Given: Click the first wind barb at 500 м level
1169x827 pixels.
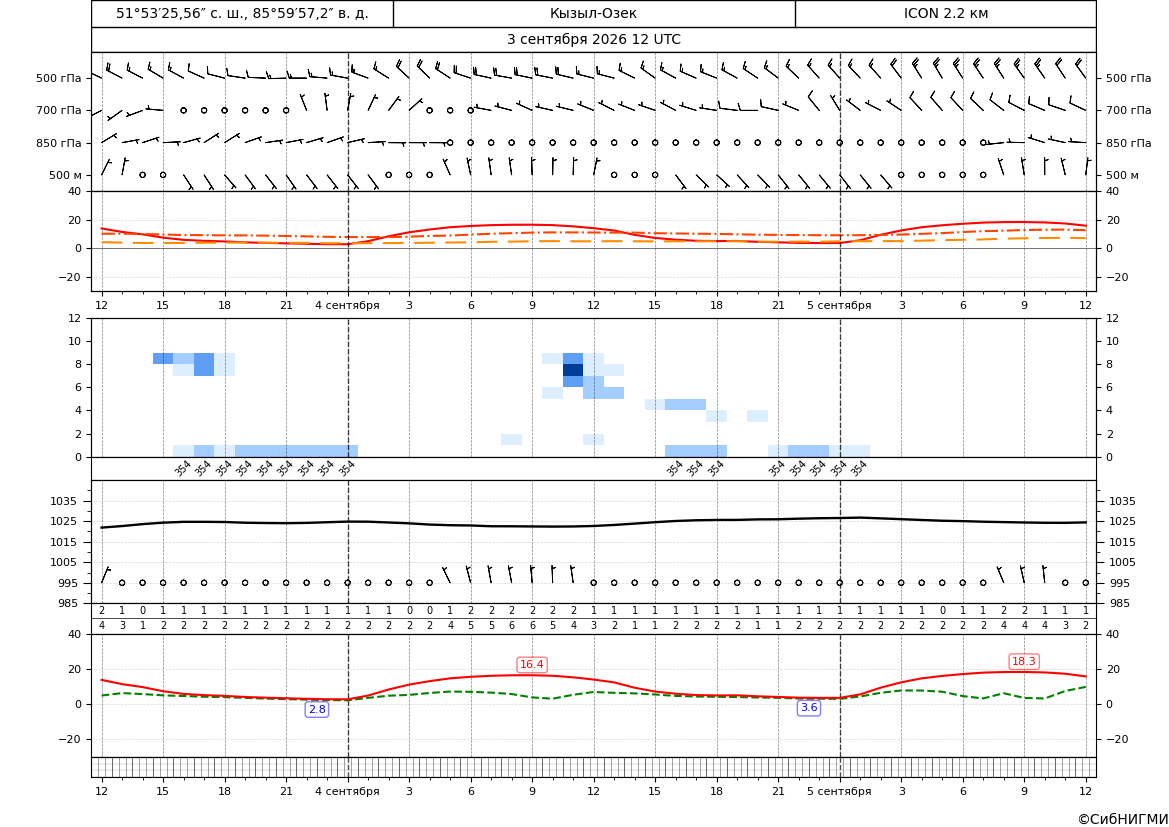Looking at the screenshot, I should (106, 167).
